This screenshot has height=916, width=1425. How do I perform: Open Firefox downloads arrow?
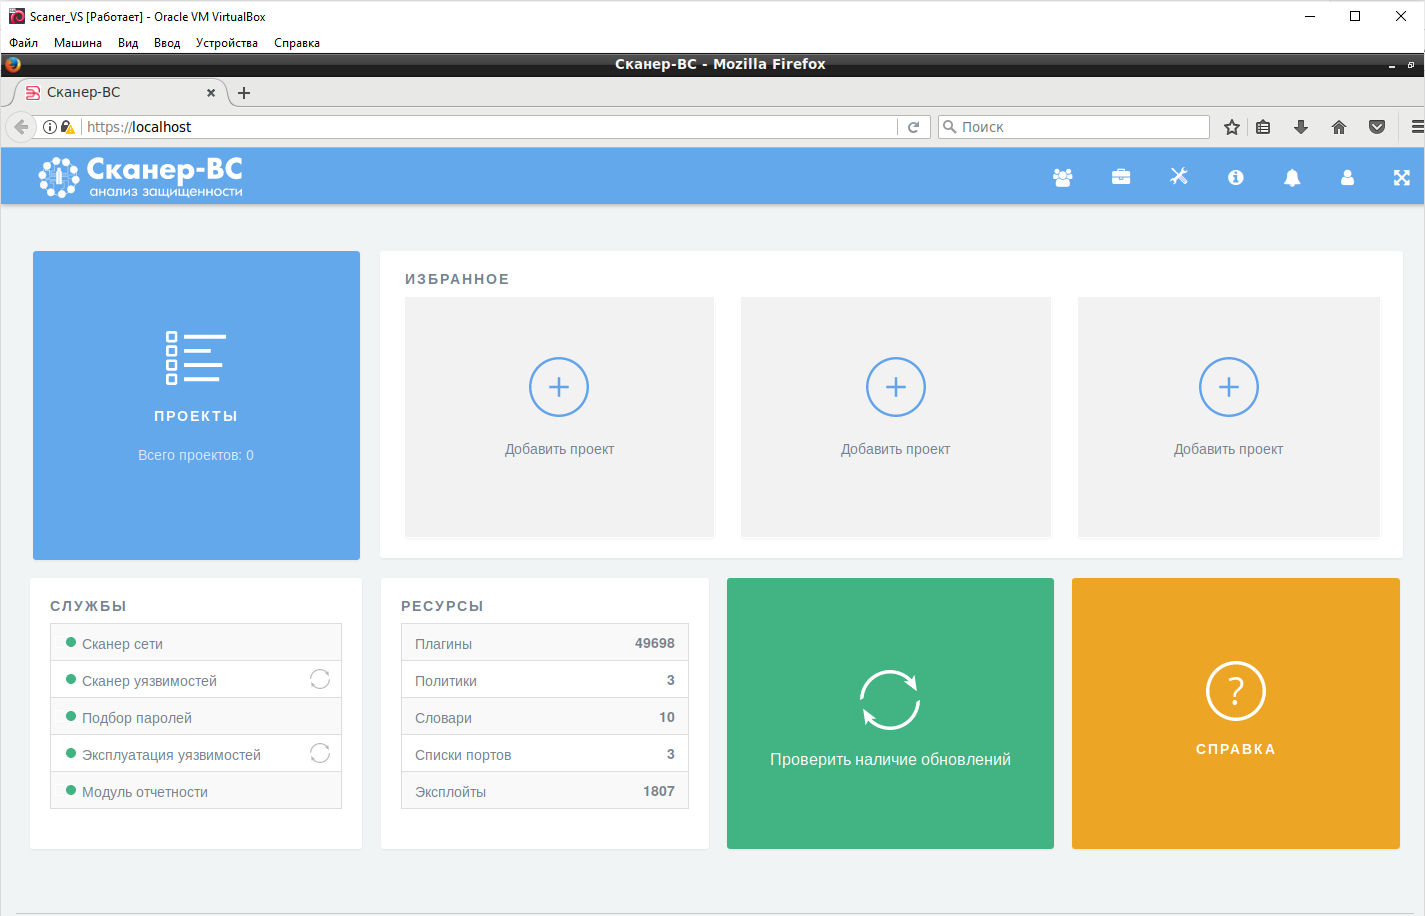(x=1301, y=127)
